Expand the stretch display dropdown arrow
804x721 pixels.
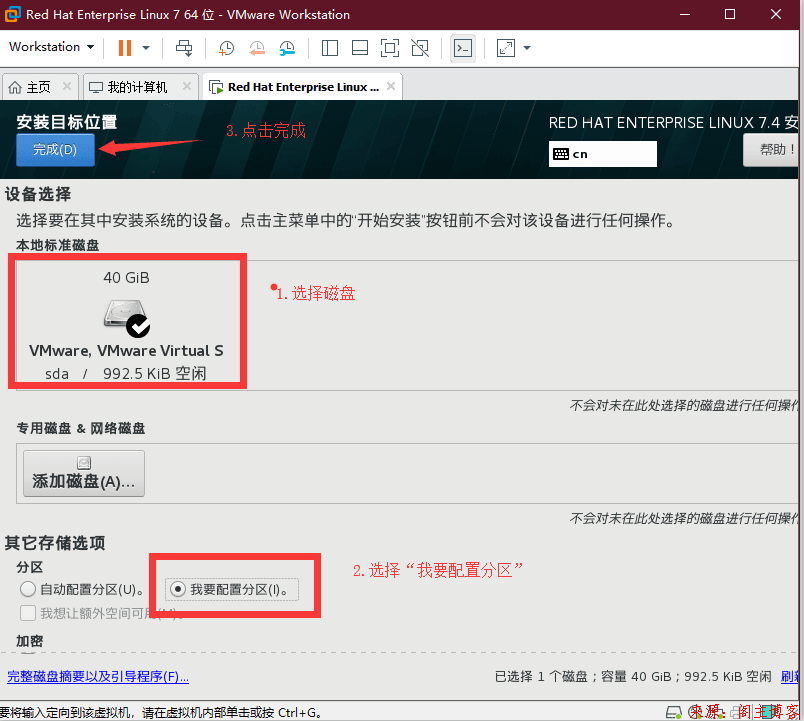tap(527, 48)
